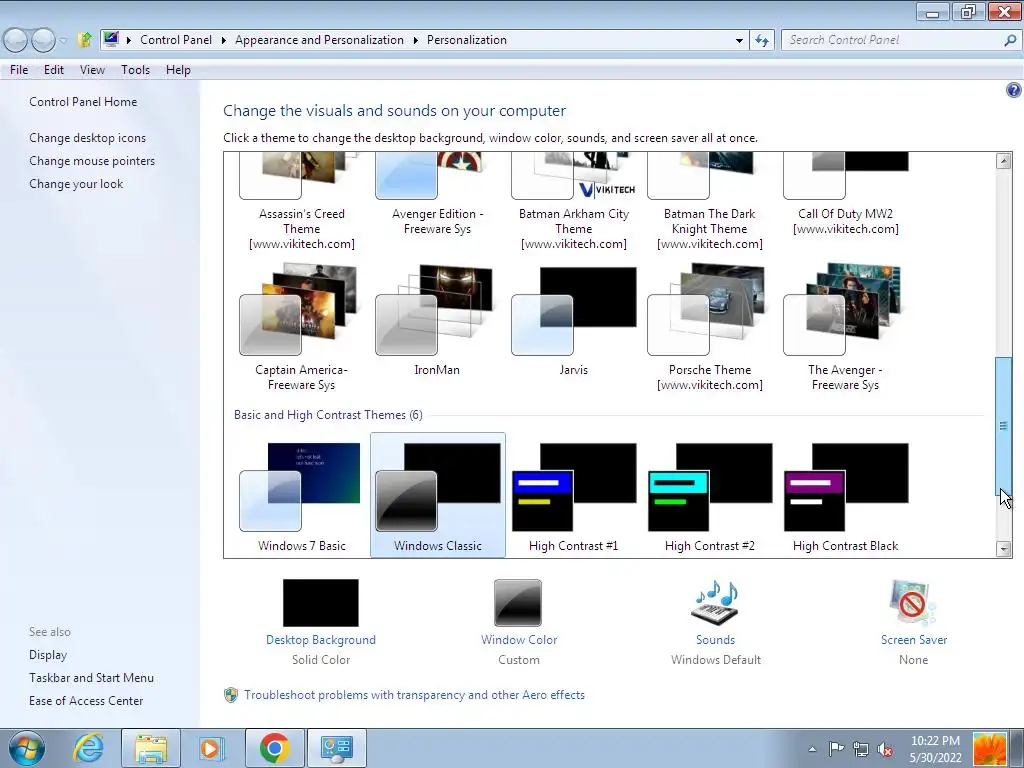This screenshot has height=768, width=1024.
Task: Click the search magnifier icon
Action: coord(1010,40)
